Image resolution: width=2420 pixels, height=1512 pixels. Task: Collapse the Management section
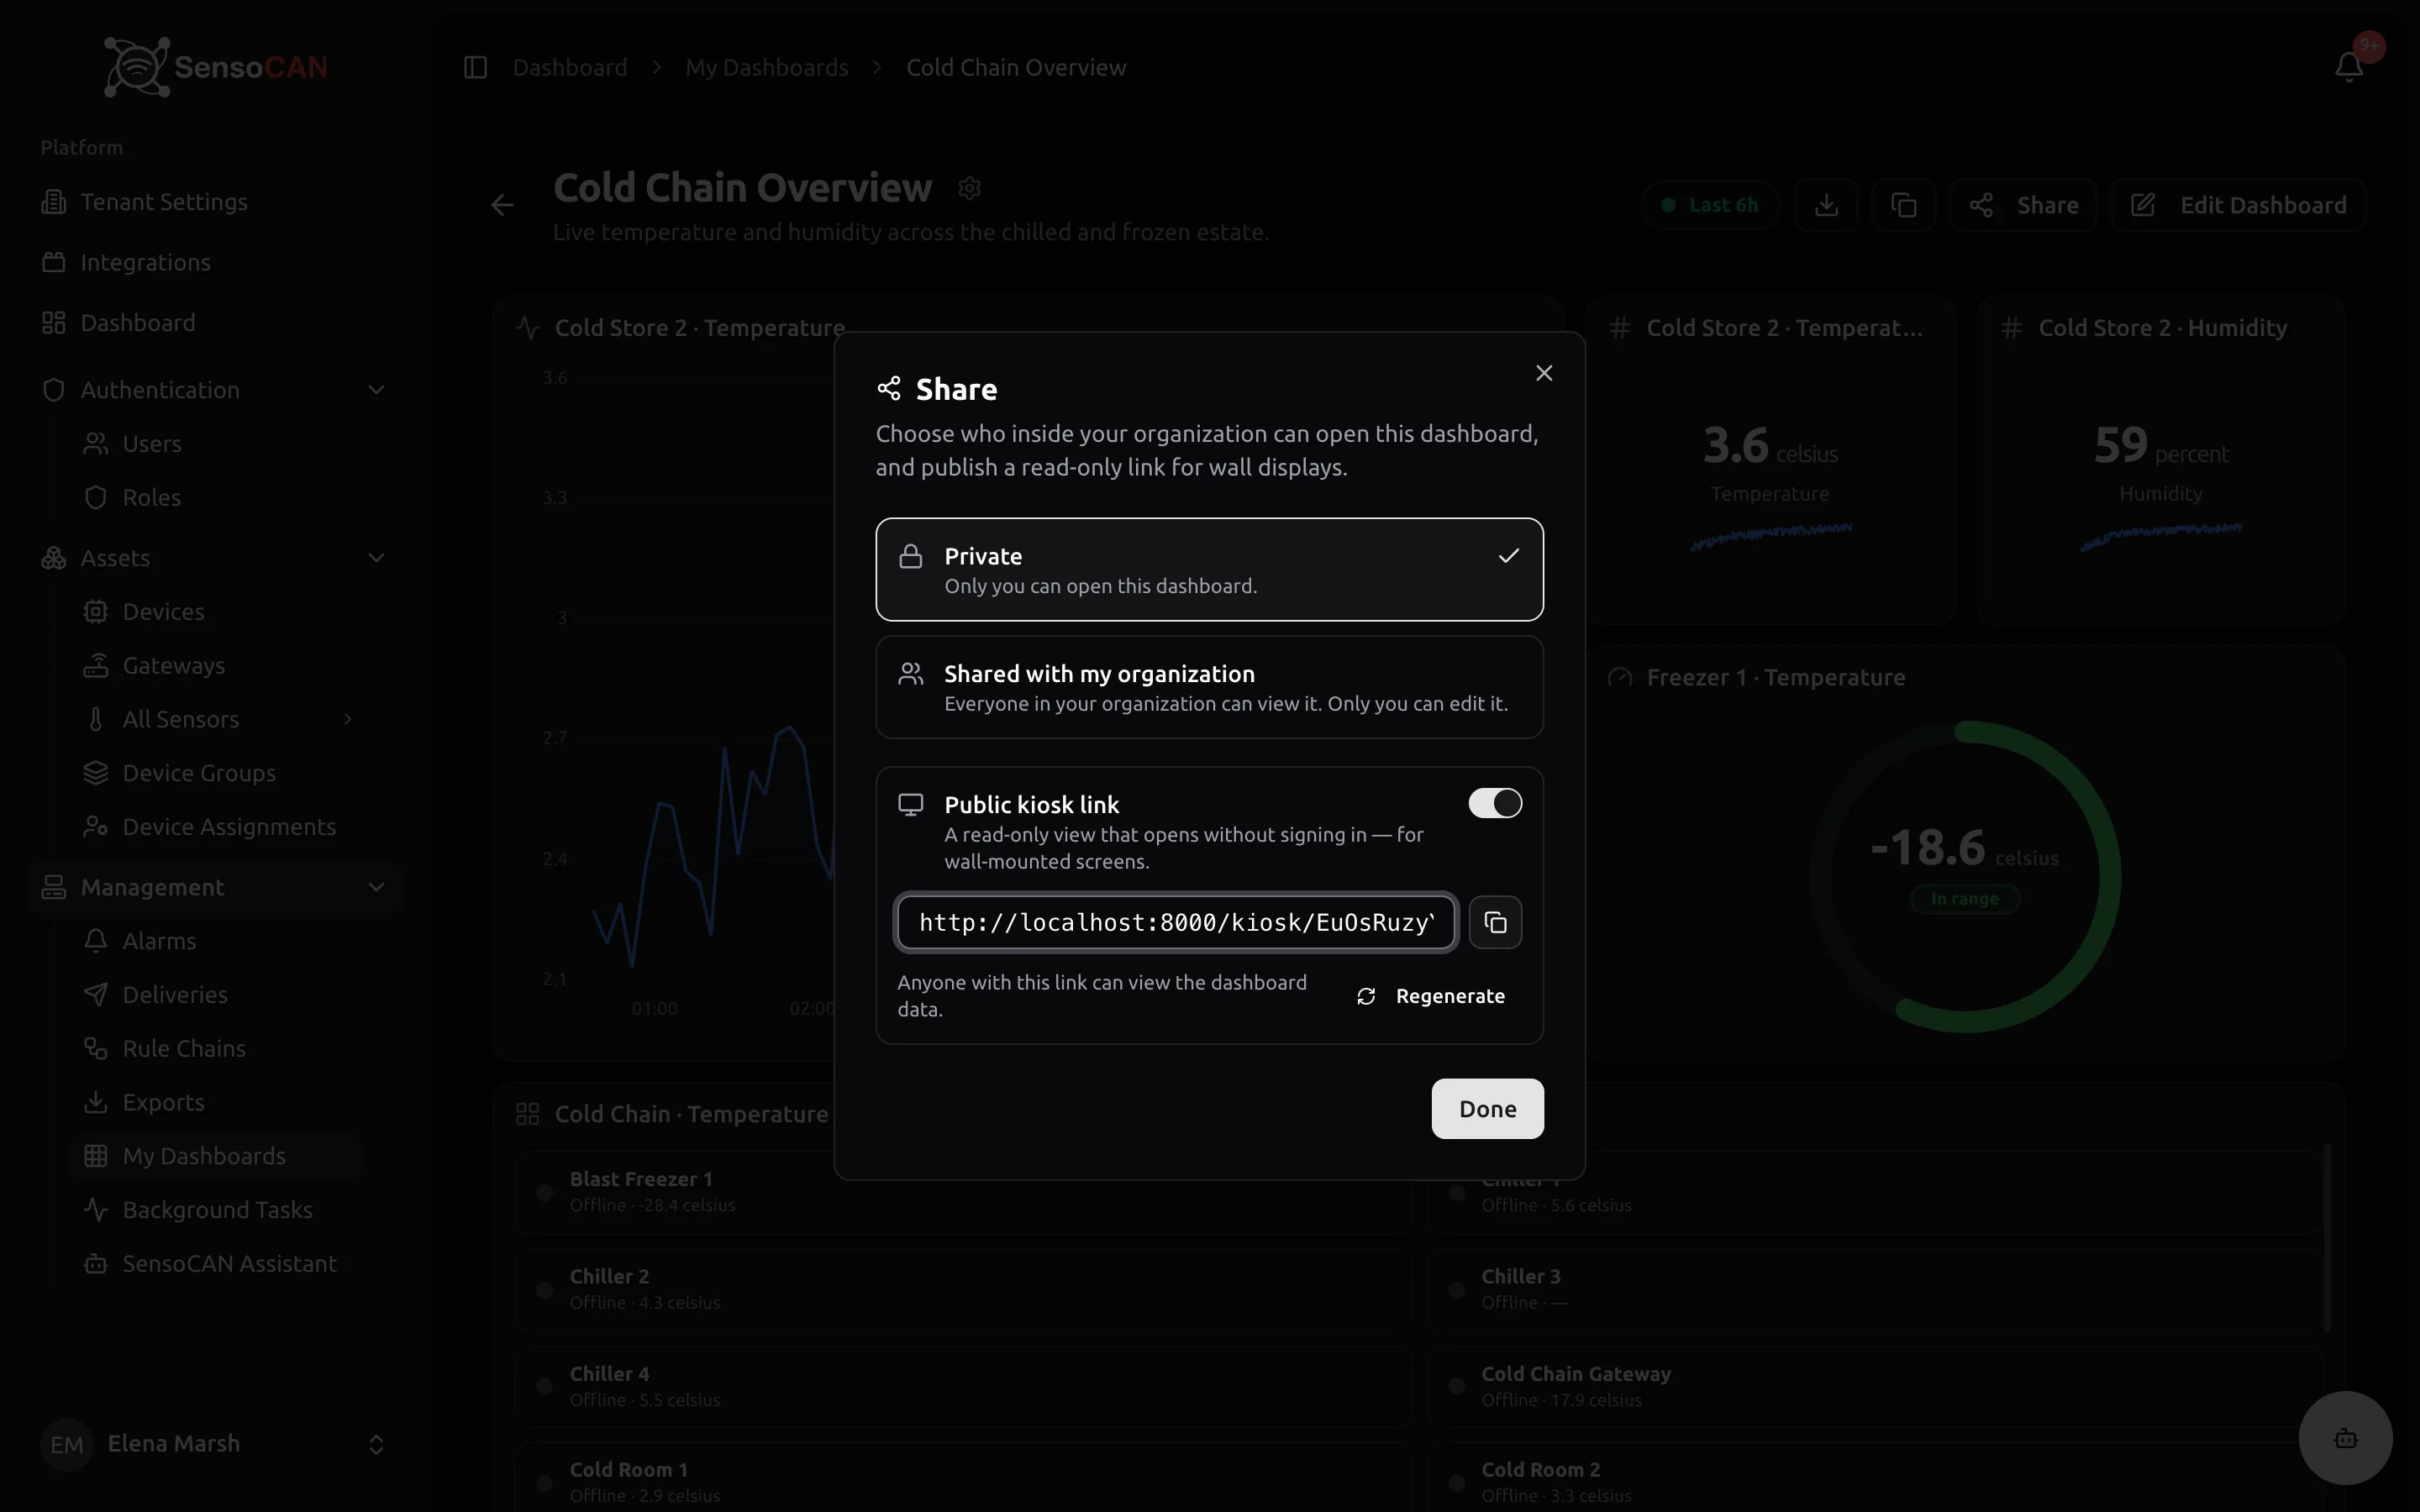(215, 887)
